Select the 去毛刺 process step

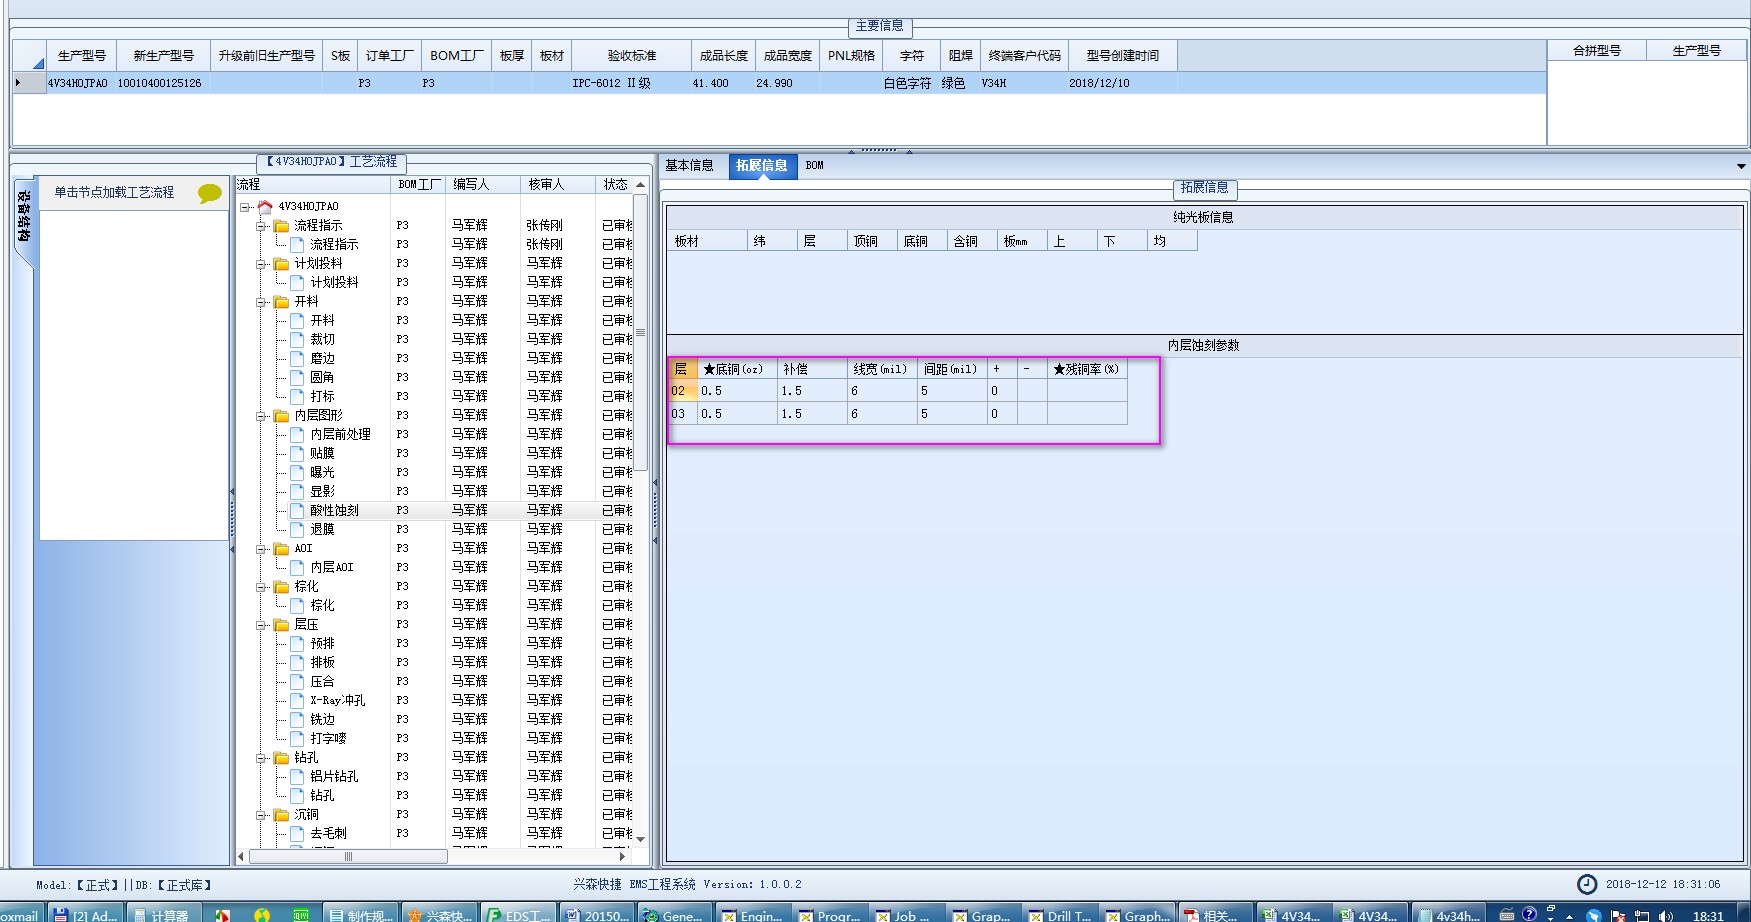click(x=328, y=834)
